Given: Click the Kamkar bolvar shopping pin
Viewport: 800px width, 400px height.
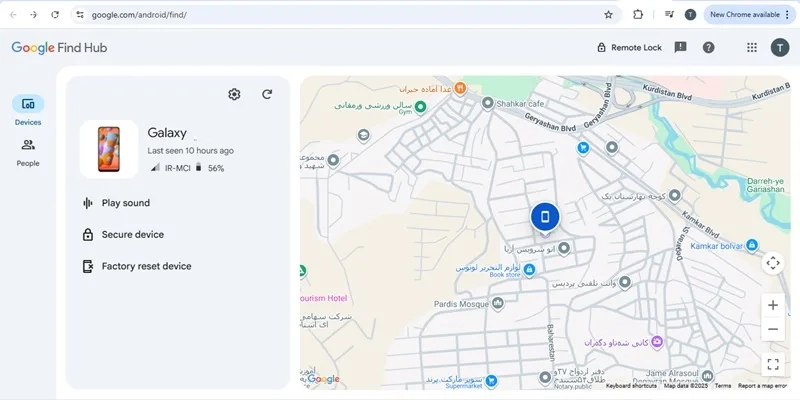Looking at the screenshot, I should click(751, 245).
